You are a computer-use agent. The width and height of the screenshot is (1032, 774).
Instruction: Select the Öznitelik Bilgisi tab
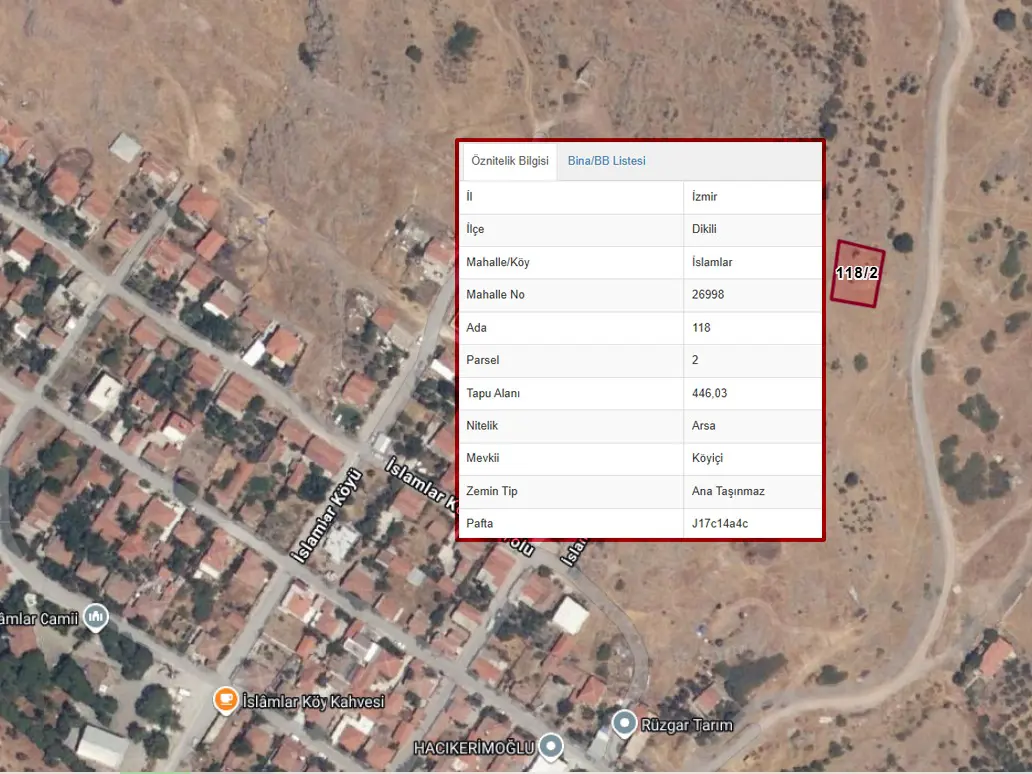510,161
